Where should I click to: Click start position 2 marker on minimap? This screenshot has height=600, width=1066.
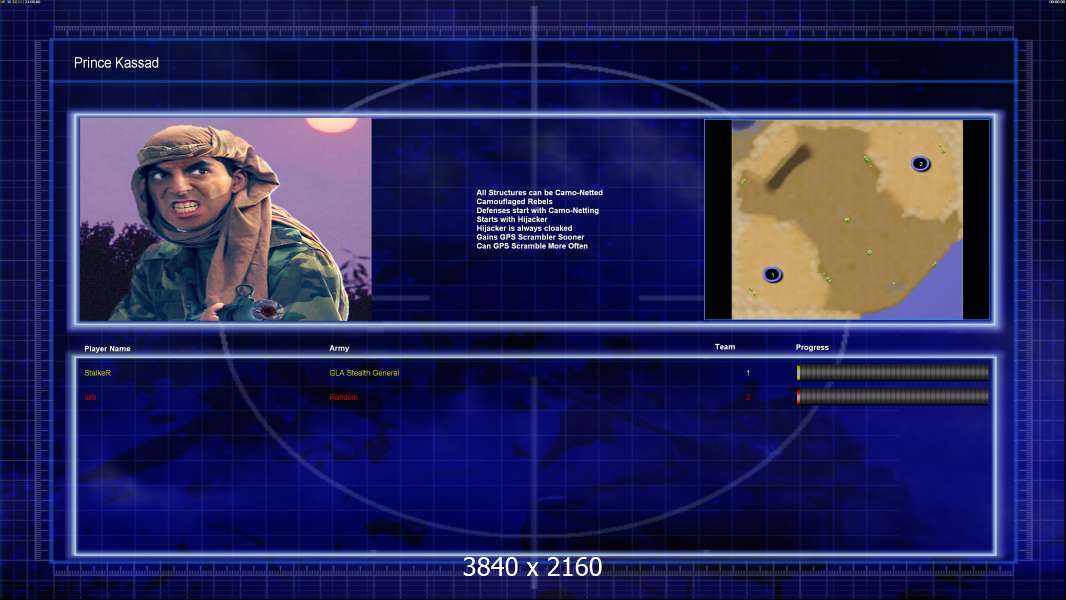point(921,163)
